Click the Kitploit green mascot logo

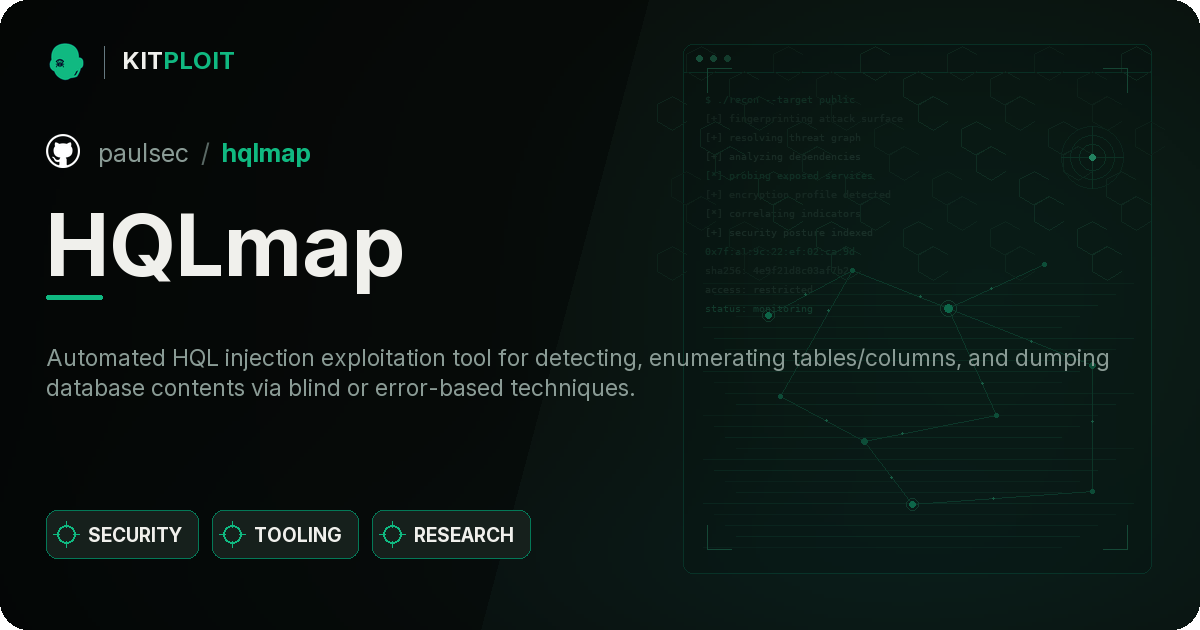click(x=66, y=61)
